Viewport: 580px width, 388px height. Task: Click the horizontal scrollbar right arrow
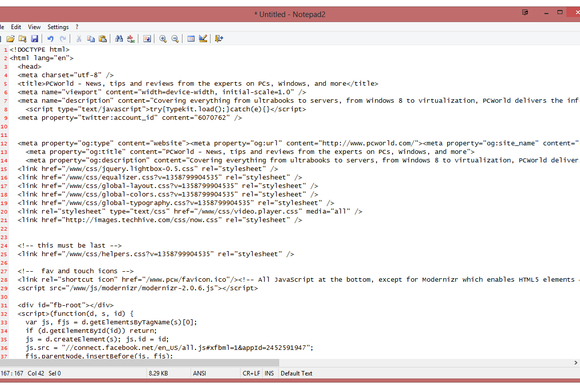(x=576, y=363)
